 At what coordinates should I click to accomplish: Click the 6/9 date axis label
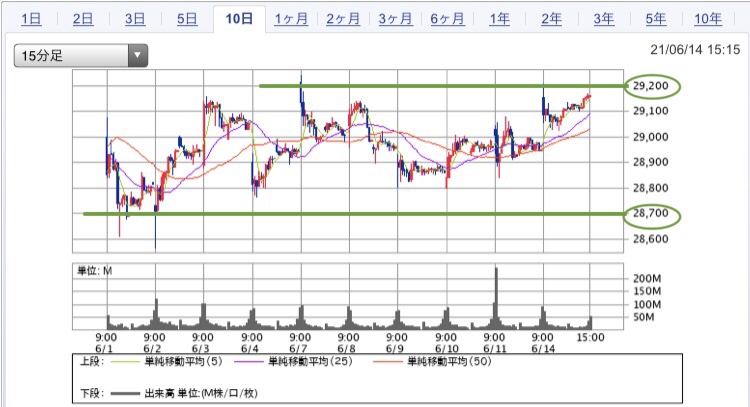(395, 349)
